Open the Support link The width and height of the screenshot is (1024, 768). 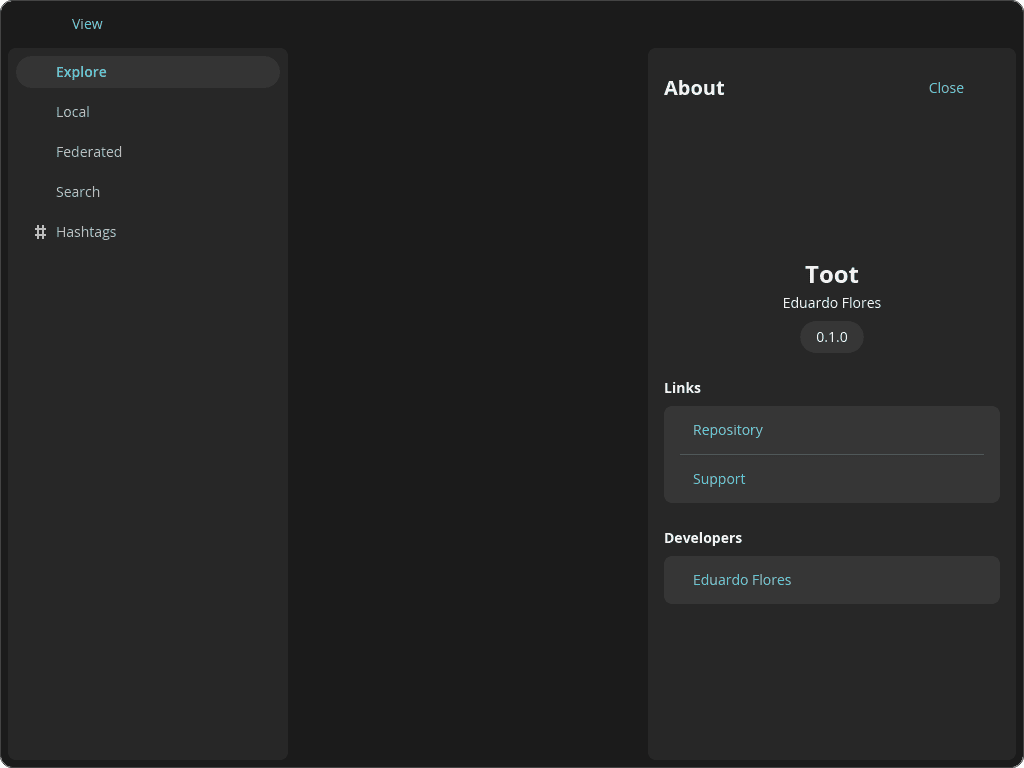[831, 479]
